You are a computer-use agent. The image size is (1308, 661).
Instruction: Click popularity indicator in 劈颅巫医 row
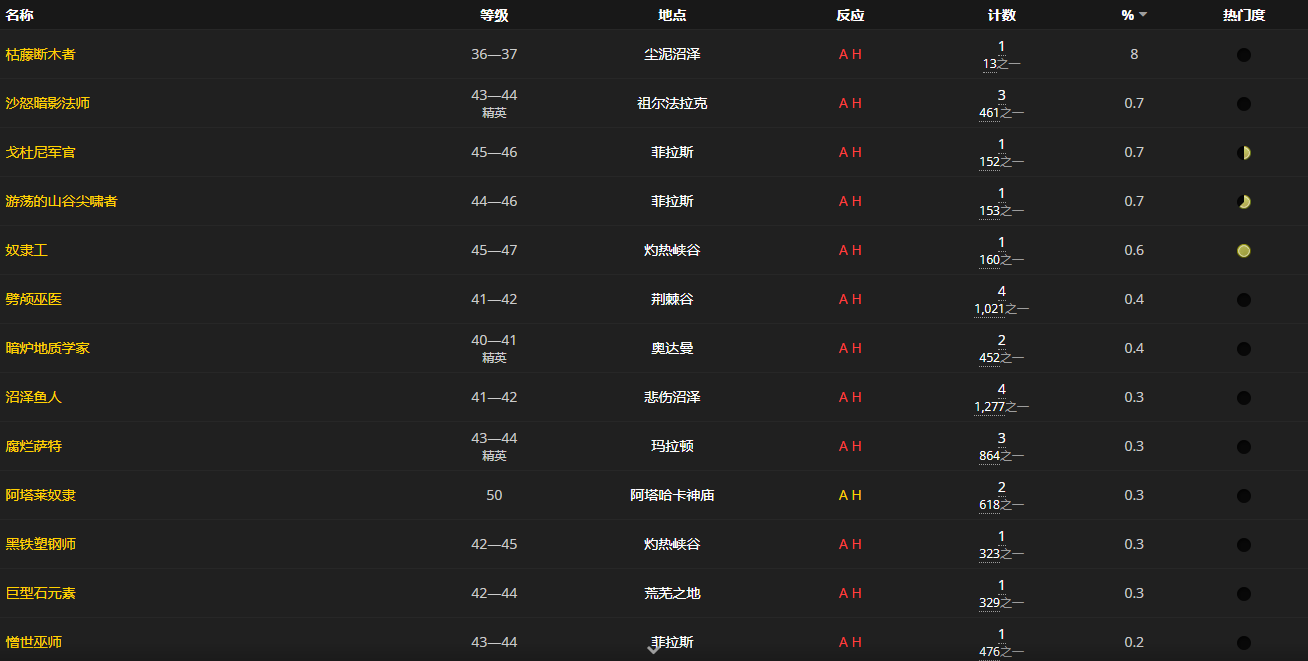click(1244, 300)
